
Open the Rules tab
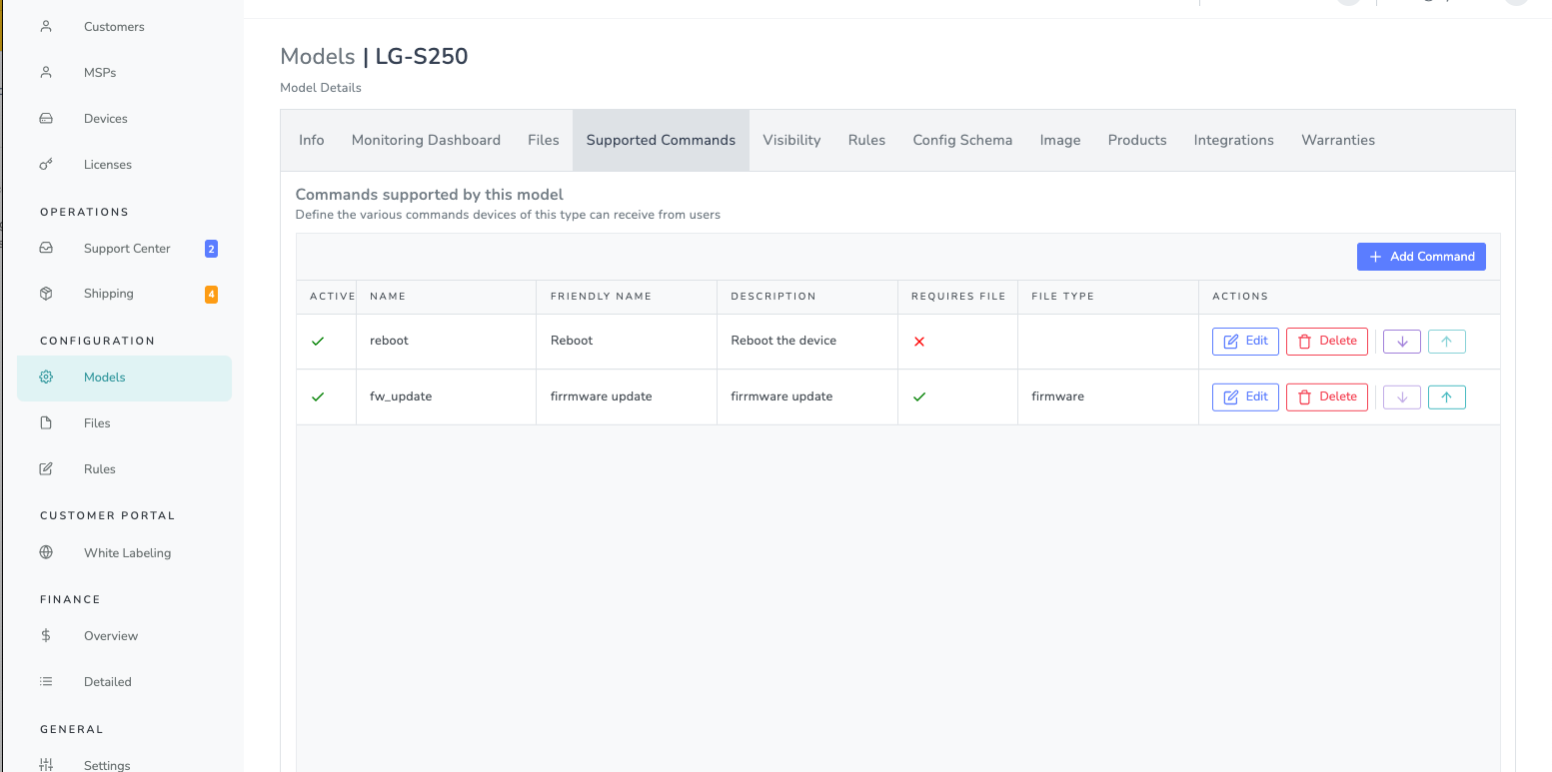867,140
